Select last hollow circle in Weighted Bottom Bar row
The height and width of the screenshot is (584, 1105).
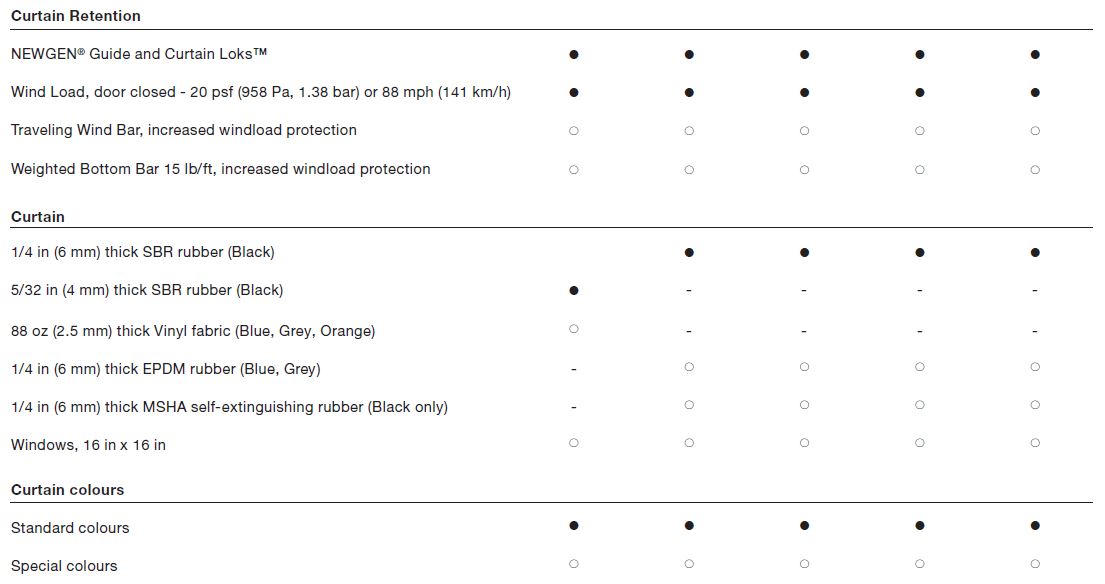click(1035, 170)
